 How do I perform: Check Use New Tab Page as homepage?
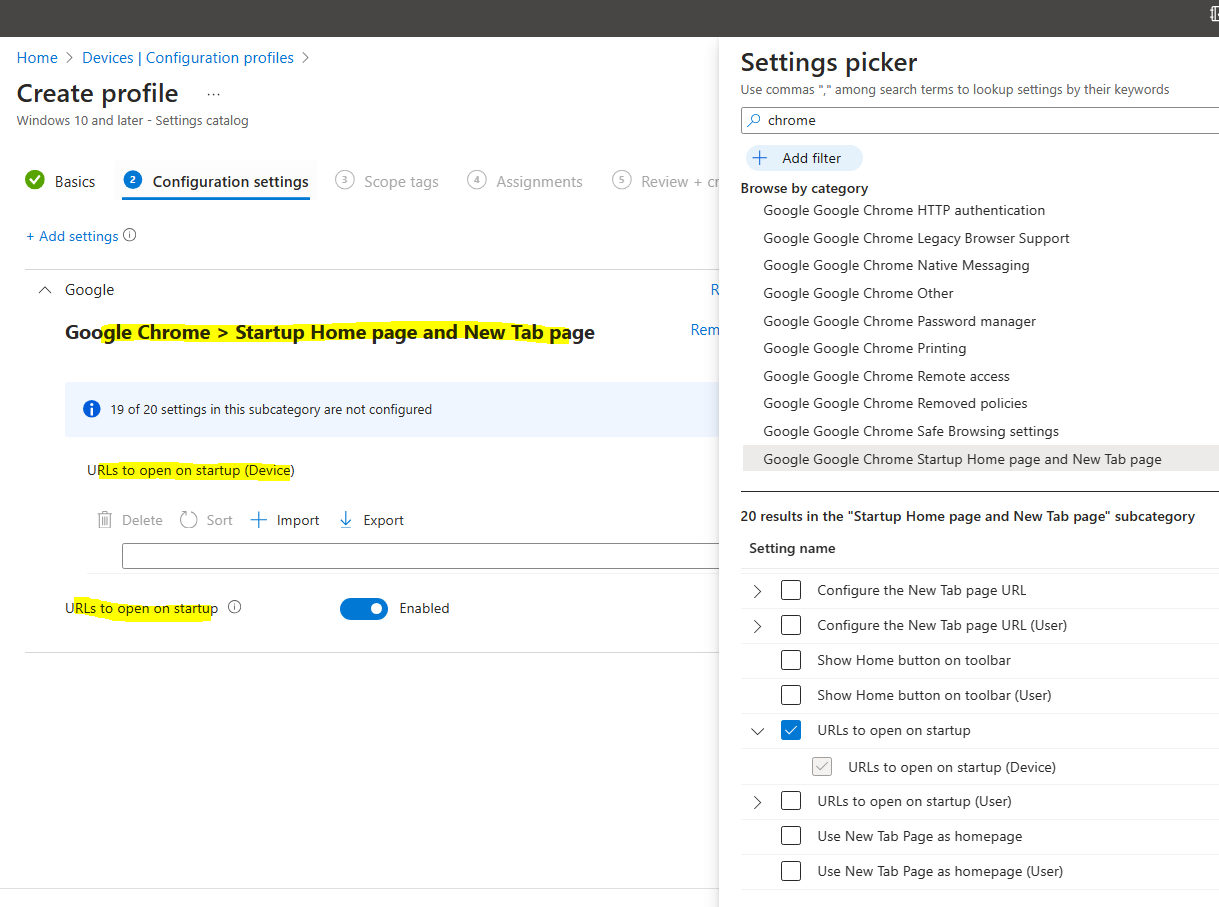pos(791,836)
